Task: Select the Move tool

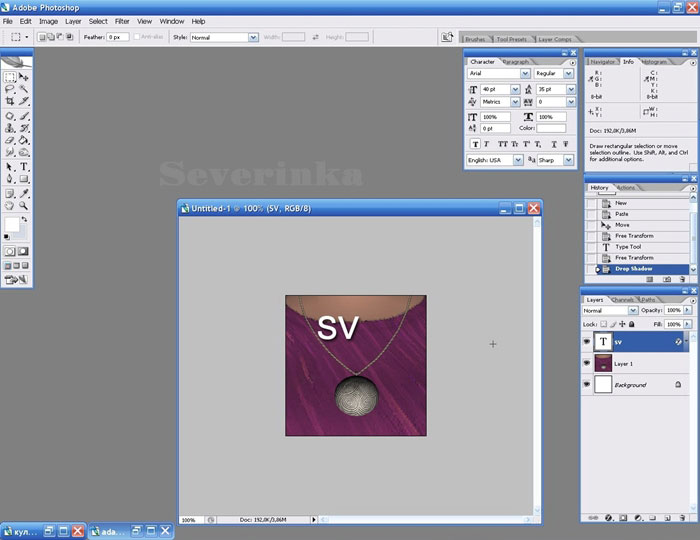Action: 24,76
